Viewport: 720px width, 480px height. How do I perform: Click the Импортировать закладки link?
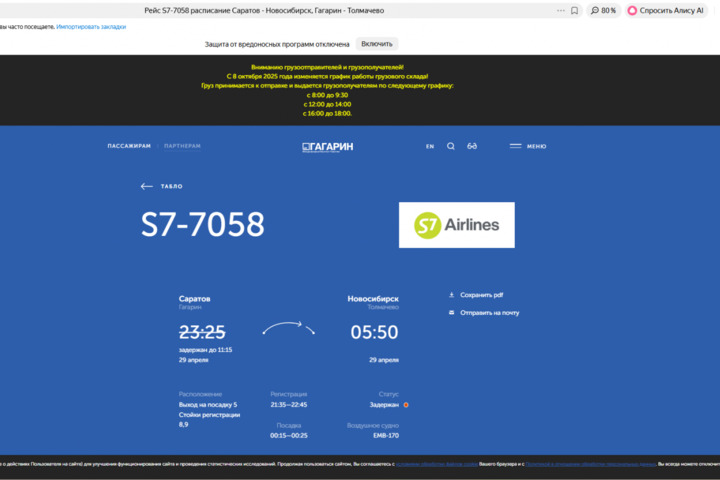91,27
